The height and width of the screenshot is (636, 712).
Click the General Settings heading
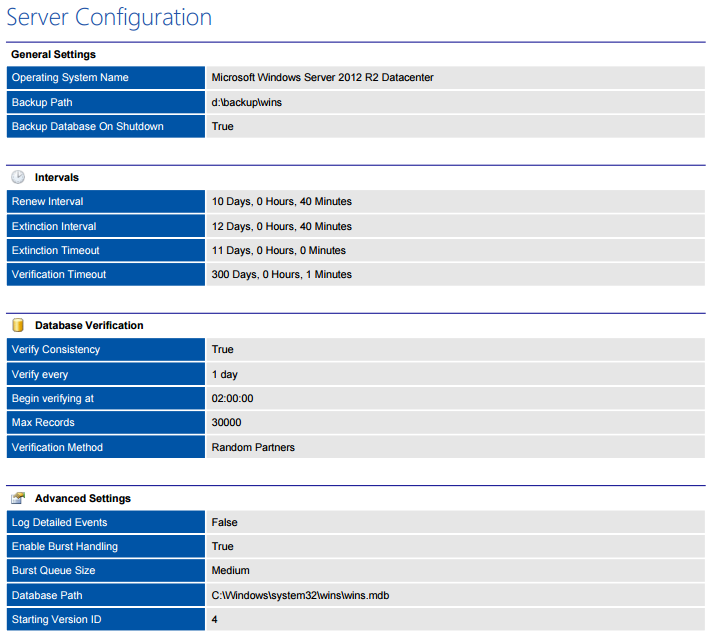pos(54,54)
